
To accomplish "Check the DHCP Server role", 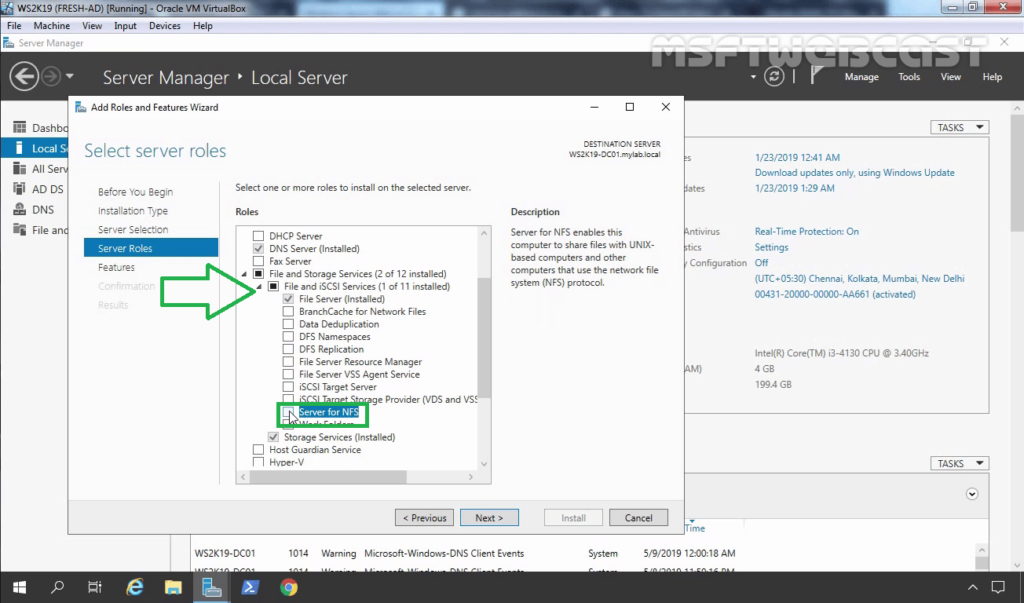I will [259, 236].
